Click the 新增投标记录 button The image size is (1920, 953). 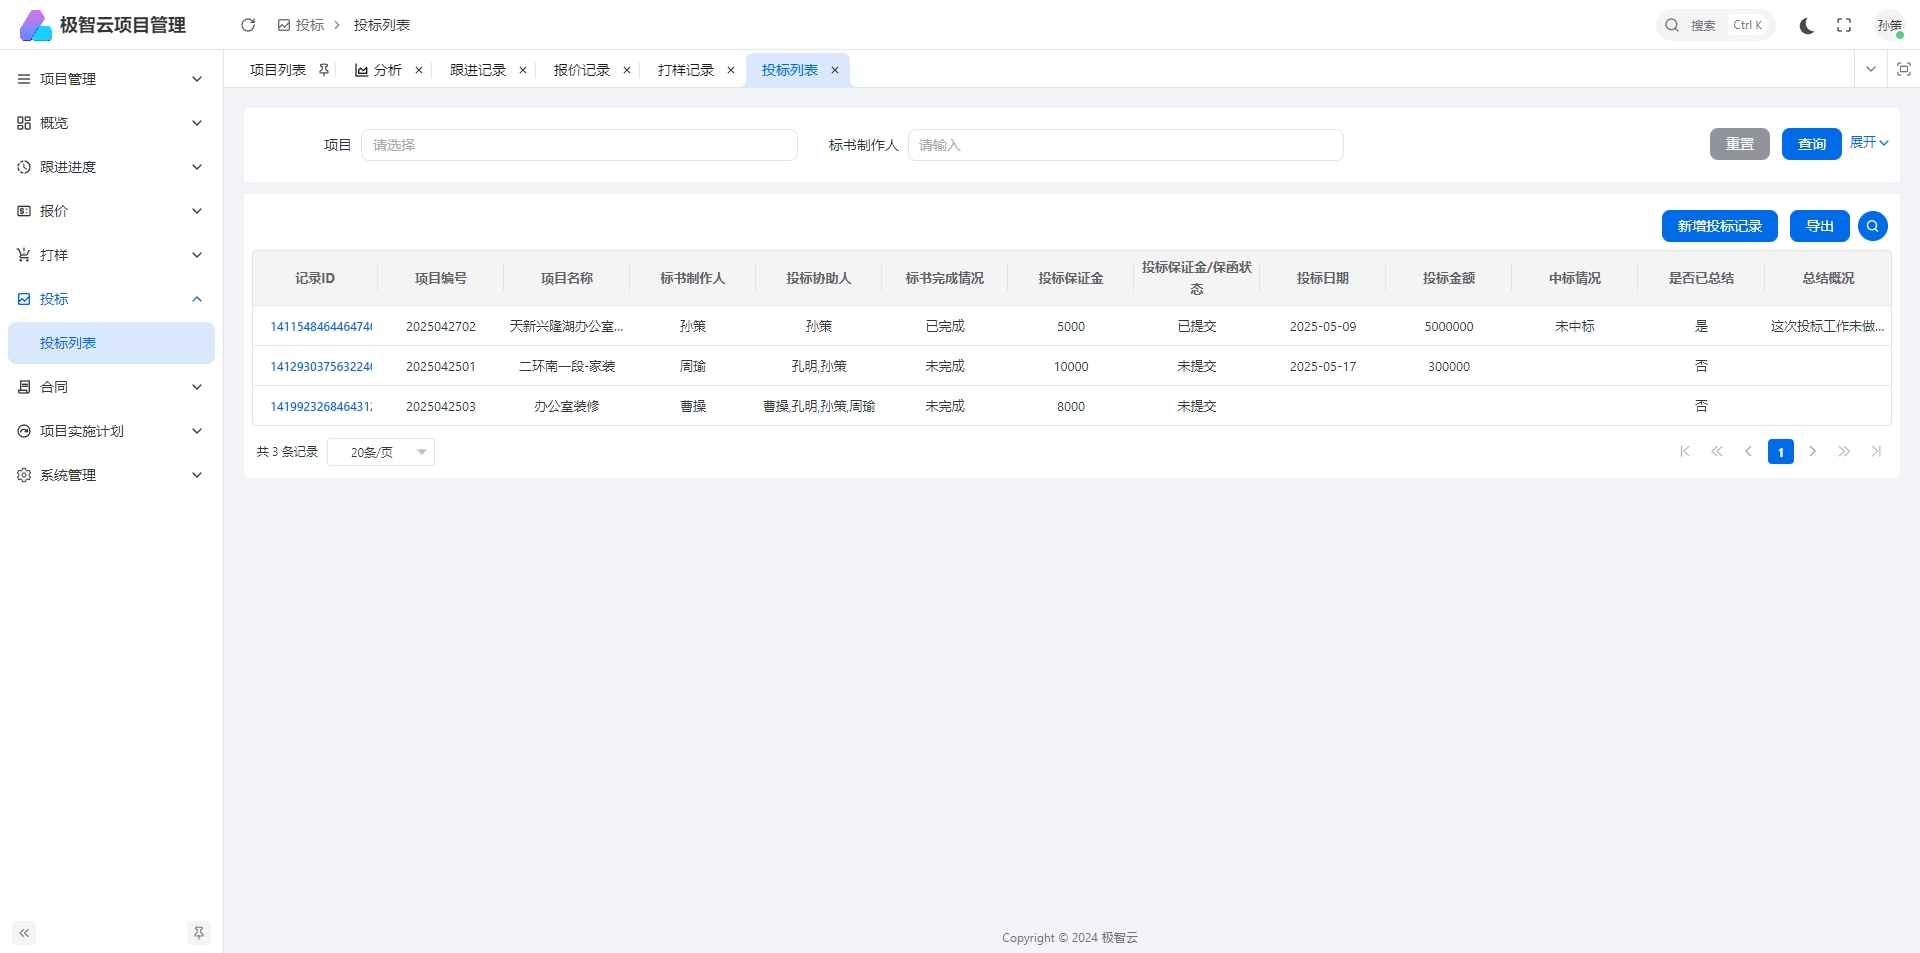click(1719, 226)
